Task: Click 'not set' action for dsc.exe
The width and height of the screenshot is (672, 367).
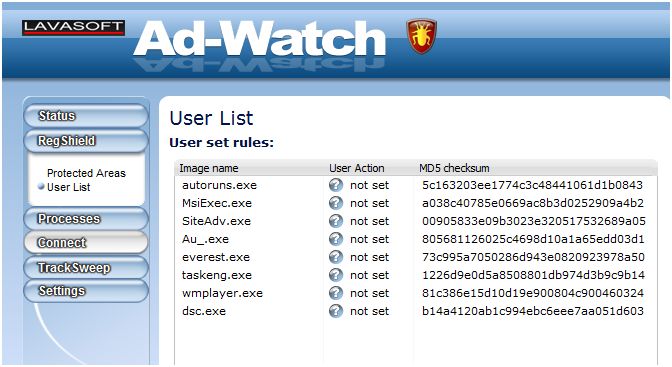Action: 369,311
